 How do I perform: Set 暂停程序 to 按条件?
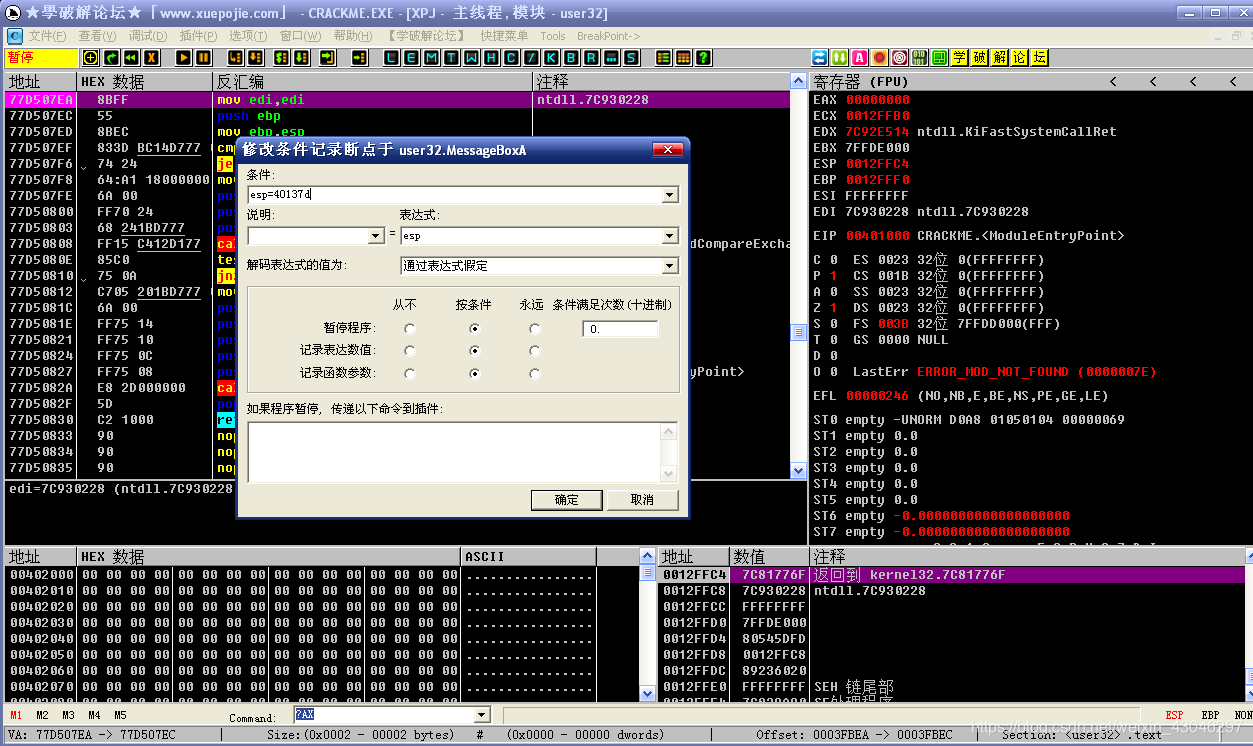(x=474, y=328)
